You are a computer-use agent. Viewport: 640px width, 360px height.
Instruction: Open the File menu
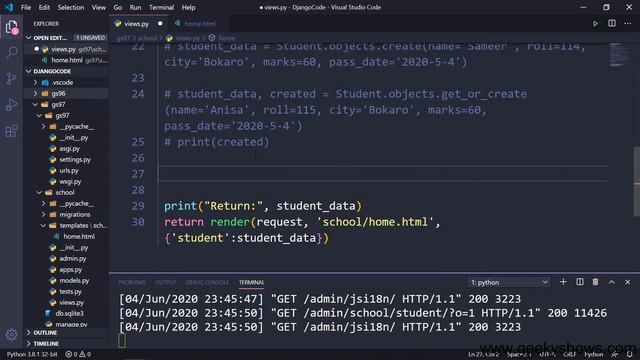(x=26, y=7)
